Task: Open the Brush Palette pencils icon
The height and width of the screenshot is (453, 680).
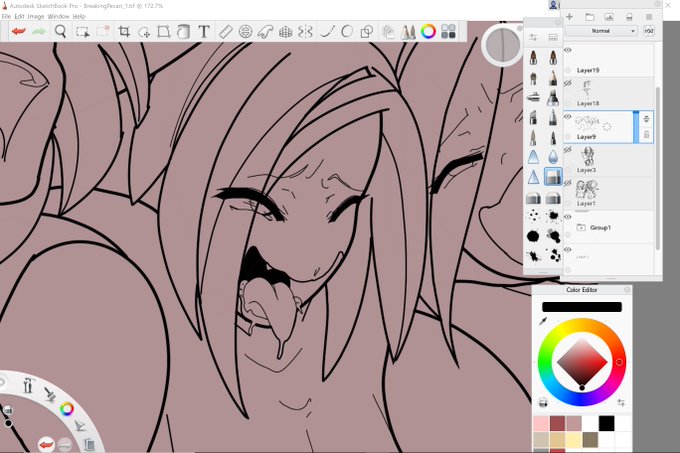Action: coord(408,32)
